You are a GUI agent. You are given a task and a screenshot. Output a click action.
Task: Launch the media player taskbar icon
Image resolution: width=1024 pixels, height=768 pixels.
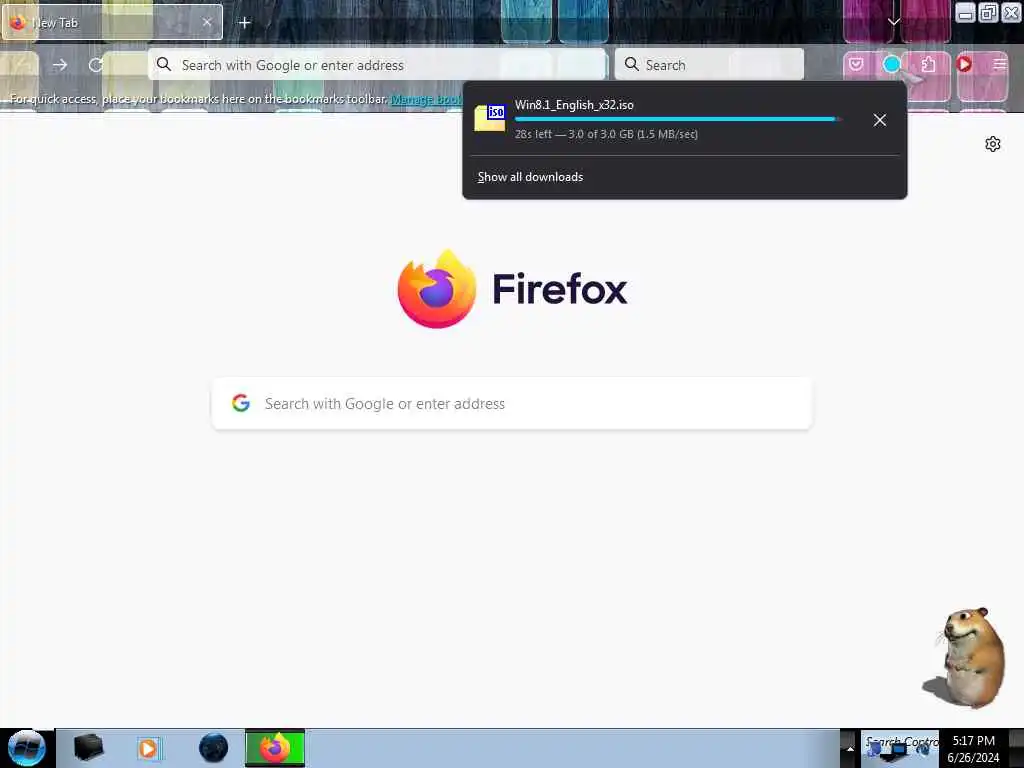tap(148, 748)
